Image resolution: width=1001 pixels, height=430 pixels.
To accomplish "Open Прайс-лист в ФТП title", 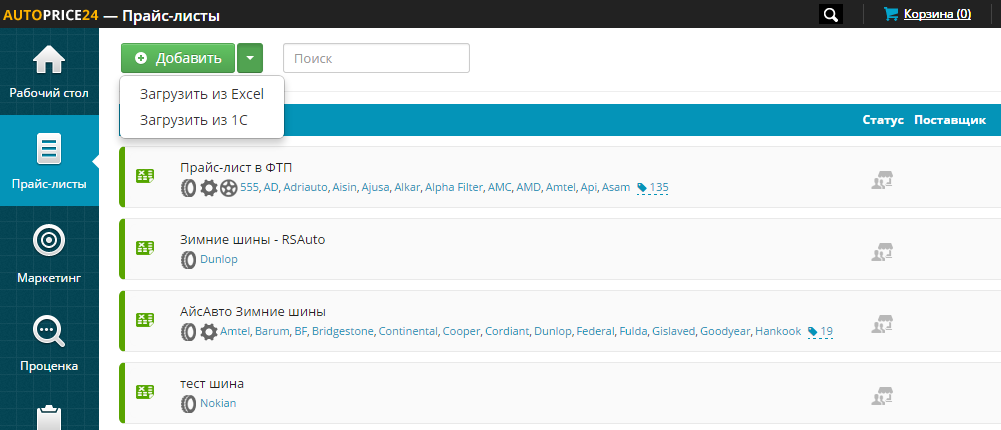I will click(237, 167).
